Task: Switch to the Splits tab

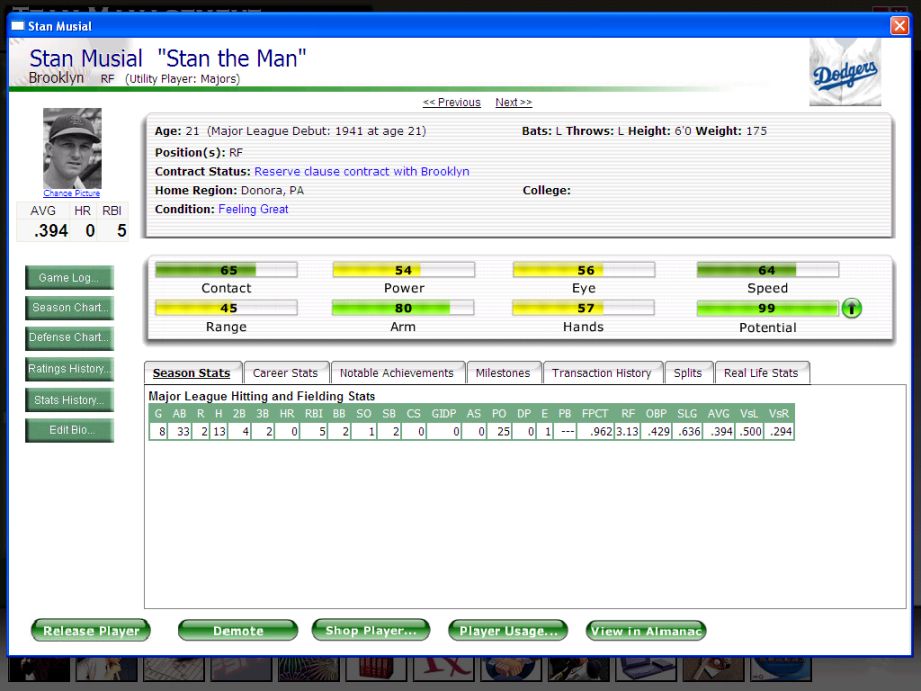Action: point(688,373)
